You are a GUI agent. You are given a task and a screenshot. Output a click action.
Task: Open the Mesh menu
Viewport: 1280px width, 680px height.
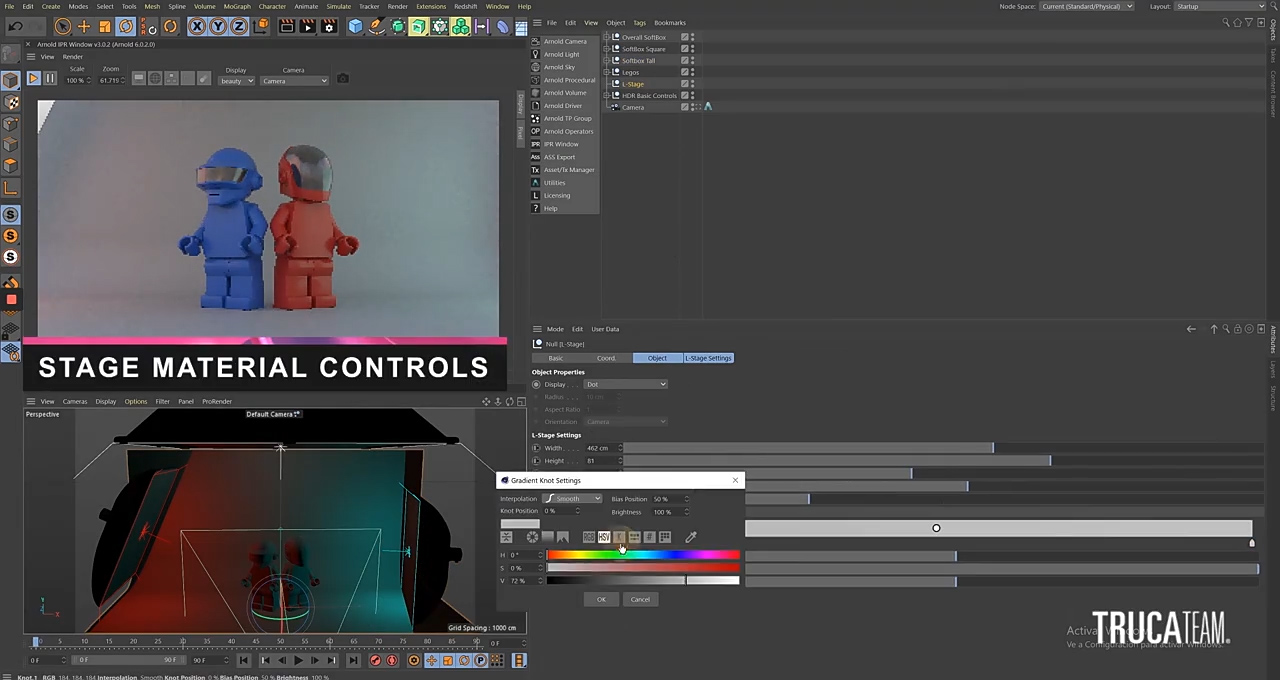tap(152, 6)
